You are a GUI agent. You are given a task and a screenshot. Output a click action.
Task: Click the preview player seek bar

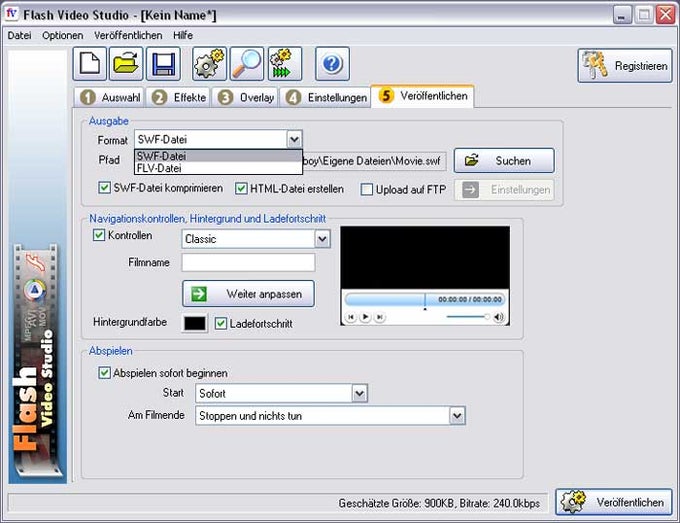[425, 300]
